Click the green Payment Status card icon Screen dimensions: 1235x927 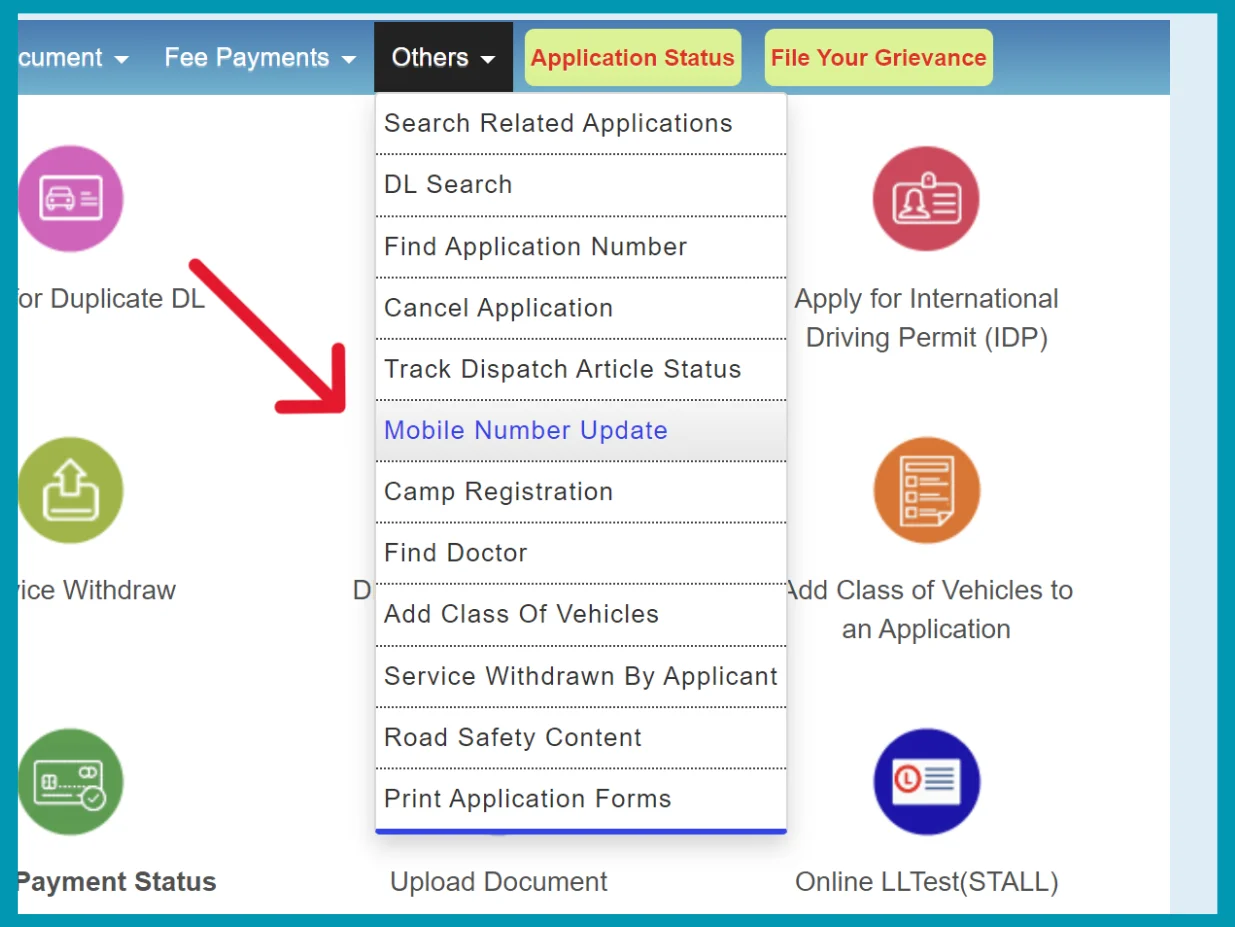coord(70,782)
